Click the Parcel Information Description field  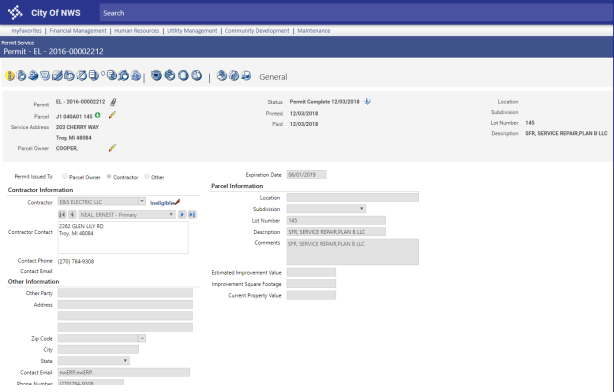[x=336, y=232]
